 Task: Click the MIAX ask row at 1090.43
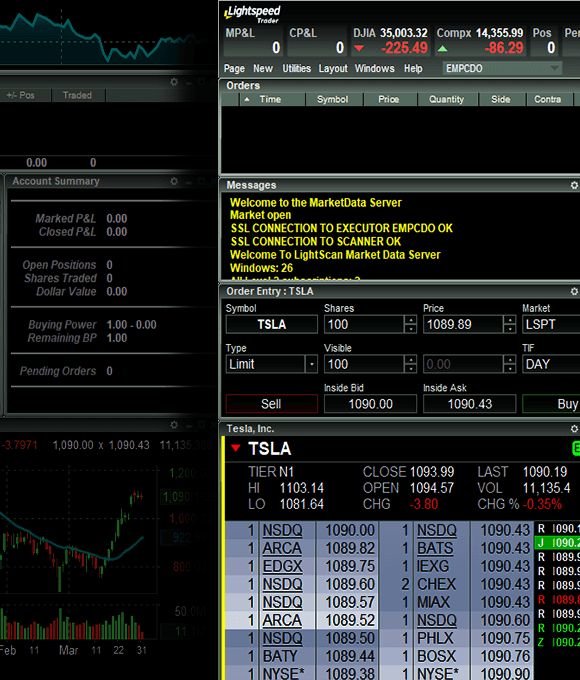[x=457, y=602]
